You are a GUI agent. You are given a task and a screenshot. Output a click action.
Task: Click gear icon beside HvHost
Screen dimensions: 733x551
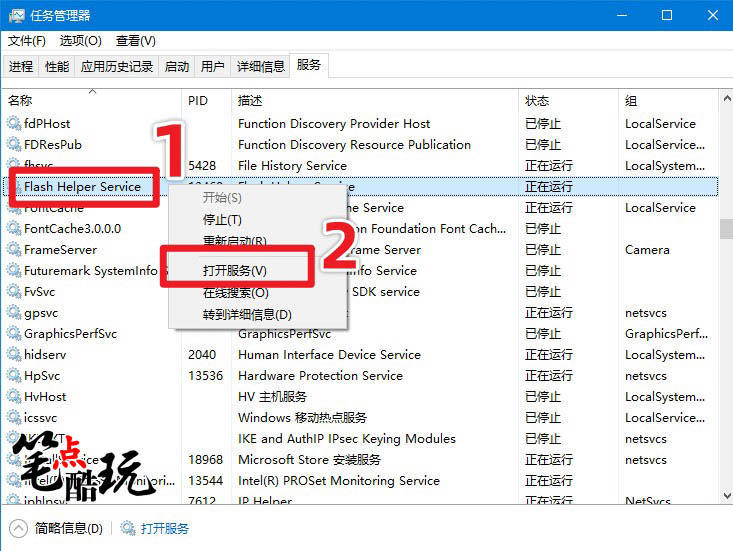click(x=14, y=397)
